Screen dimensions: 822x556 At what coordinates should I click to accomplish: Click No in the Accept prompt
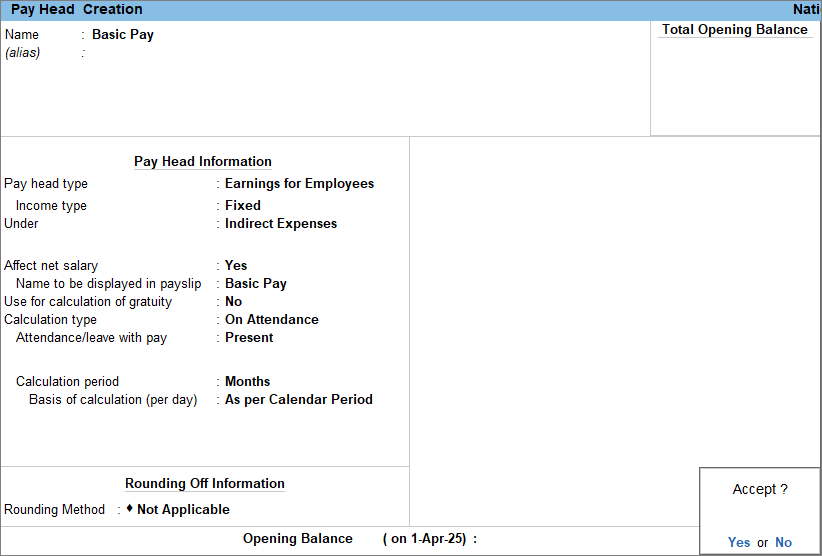click(x=783, y=542)
